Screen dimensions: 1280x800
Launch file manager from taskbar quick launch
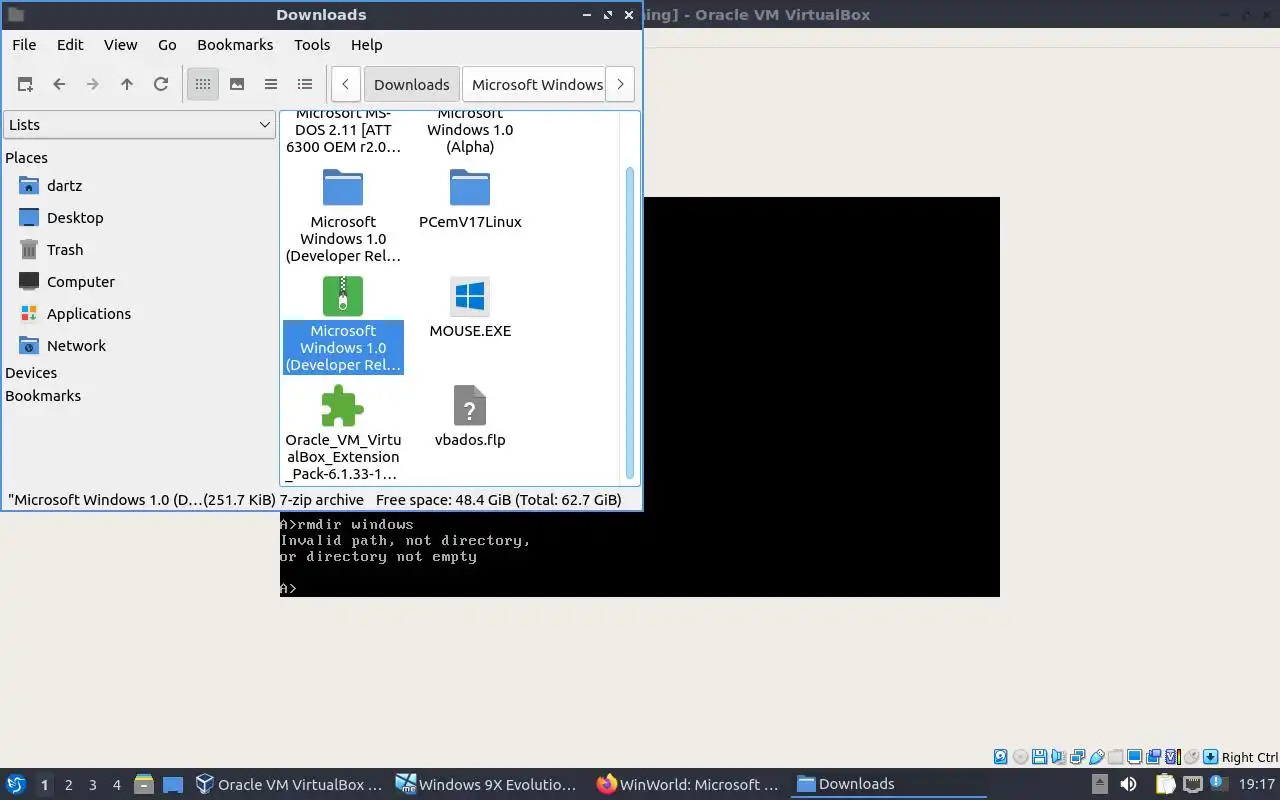click(x=143, y=784)
